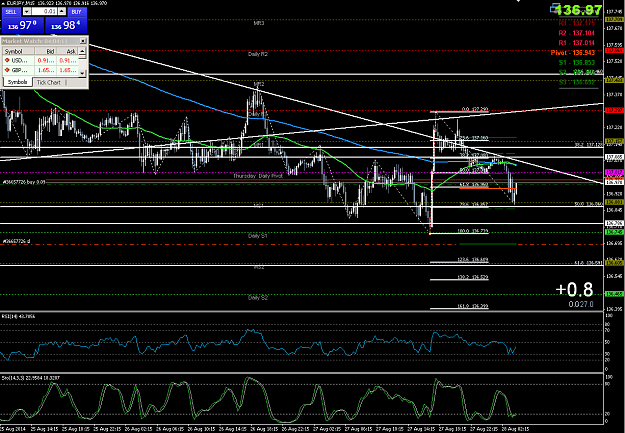625x433 pixels.
Task: Click the +0.8 profit label
Action: click(574, 290)
